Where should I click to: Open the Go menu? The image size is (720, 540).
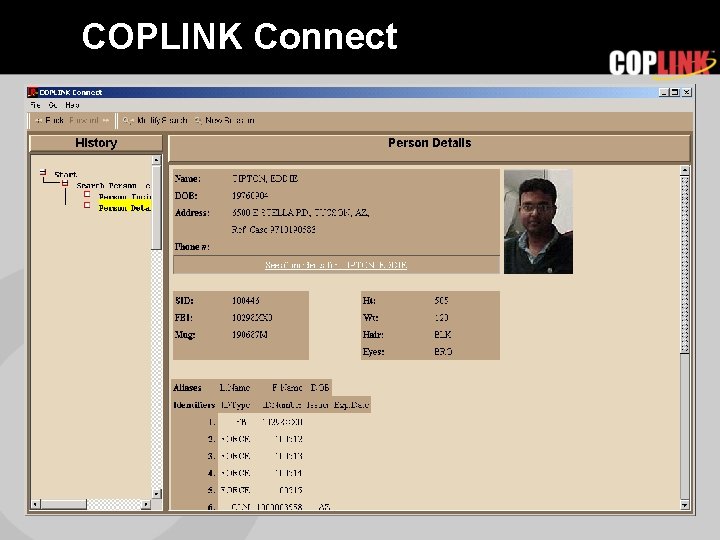point(53,105)
